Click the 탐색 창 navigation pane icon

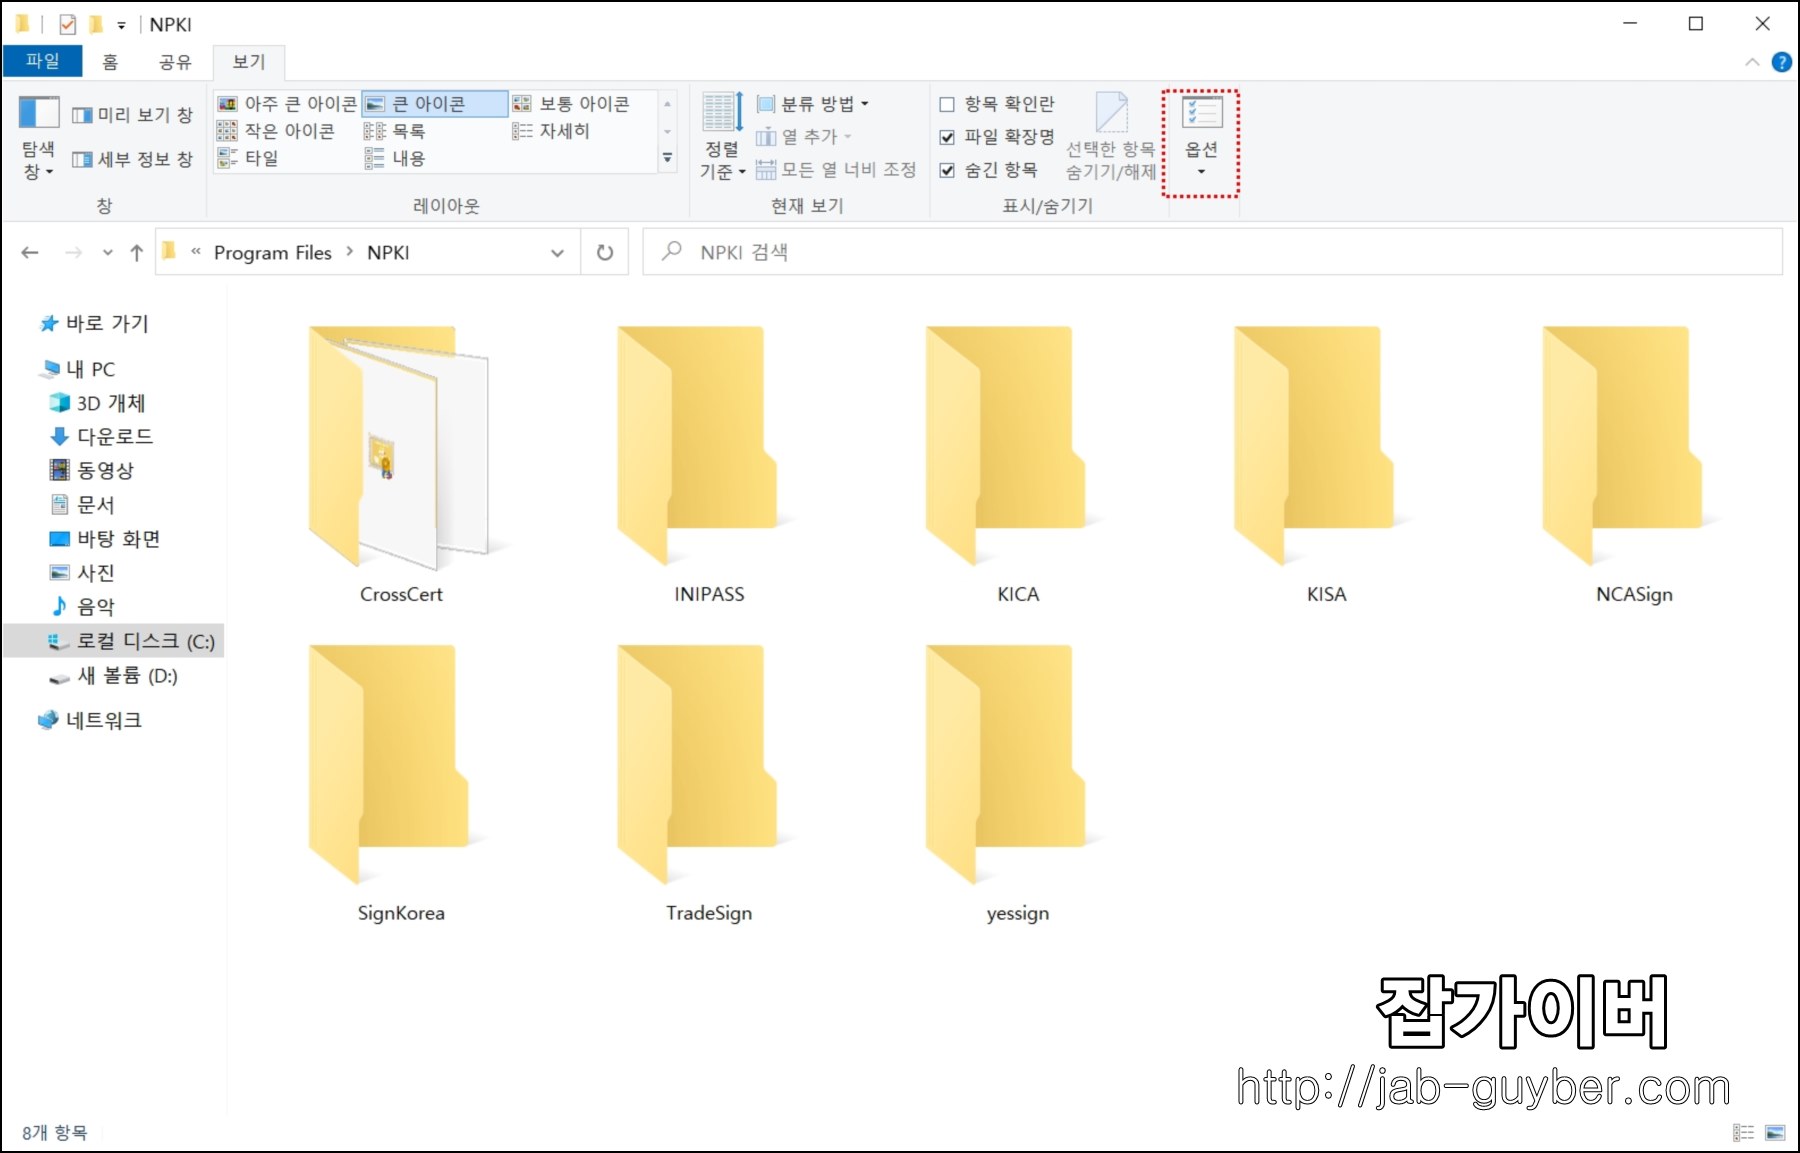point(39,136)
